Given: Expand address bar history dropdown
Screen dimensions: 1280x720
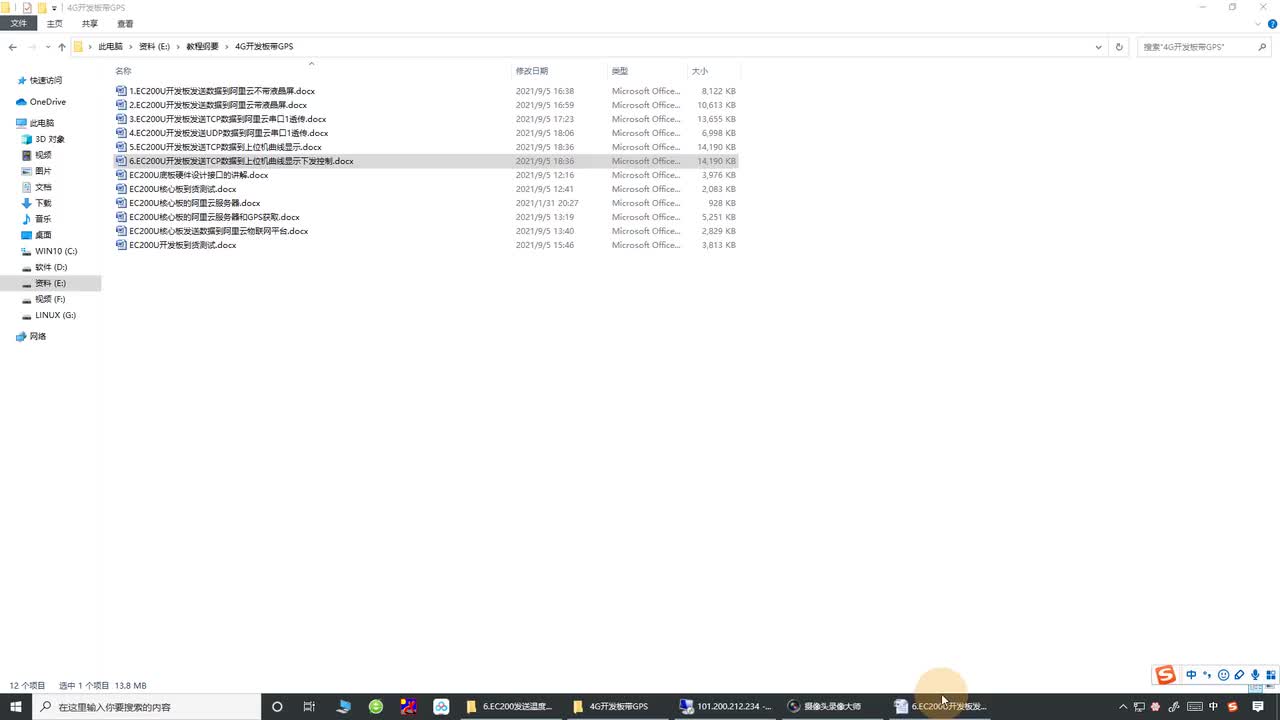Looking at the screenshot, I should pos(1099,47).
